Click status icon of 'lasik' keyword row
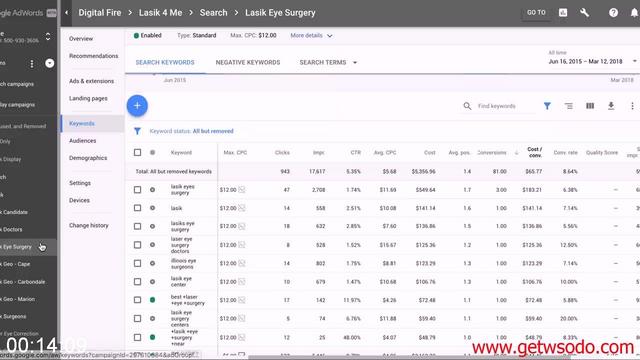Image resolution: width=640 pixels, height=360 pixels. pyautogui.click(x=152, y=208)
